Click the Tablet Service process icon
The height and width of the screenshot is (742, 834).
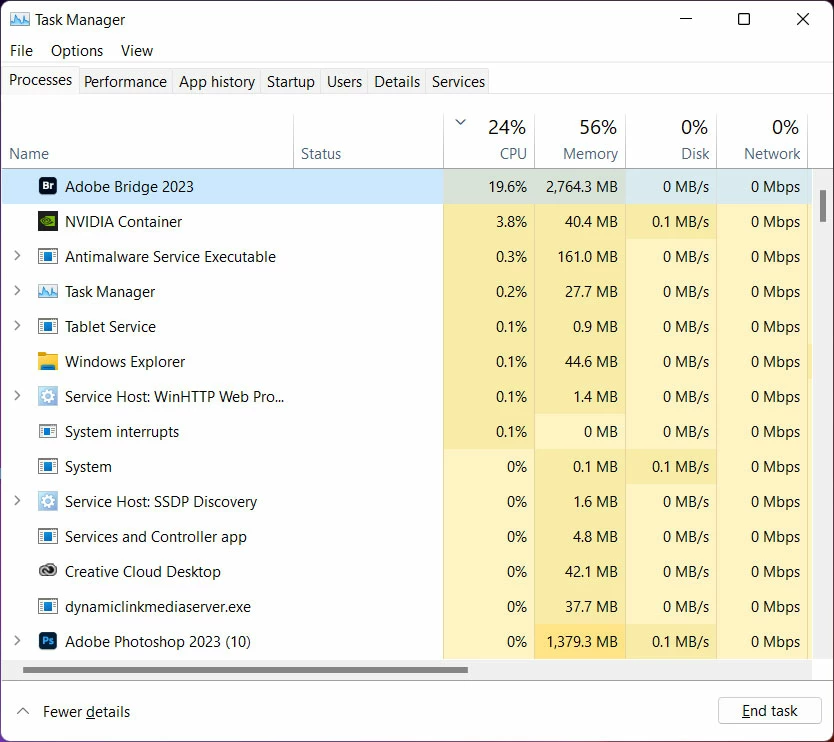pyautogui.click(x=48, y=327)
